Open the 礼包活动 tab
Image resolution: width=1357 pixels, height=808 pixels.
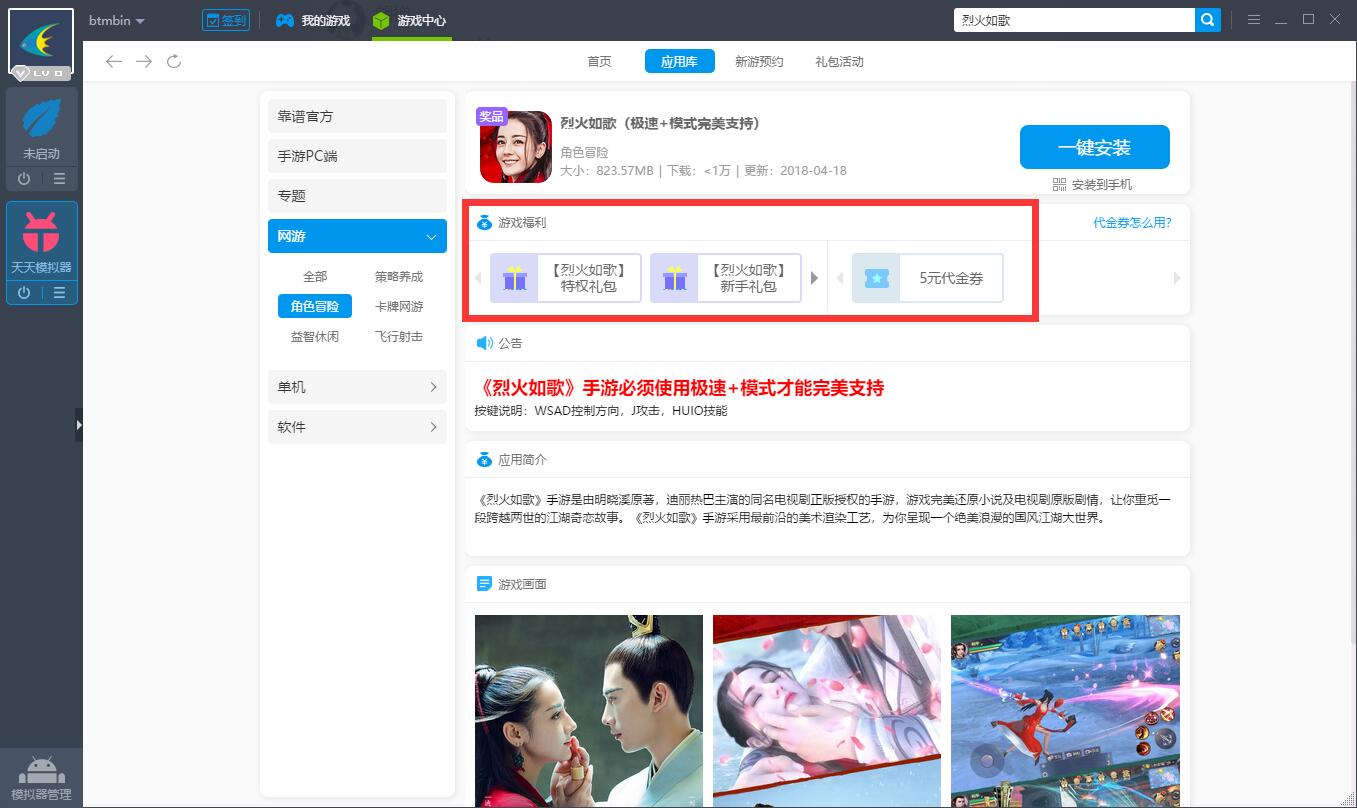point(839,62)
